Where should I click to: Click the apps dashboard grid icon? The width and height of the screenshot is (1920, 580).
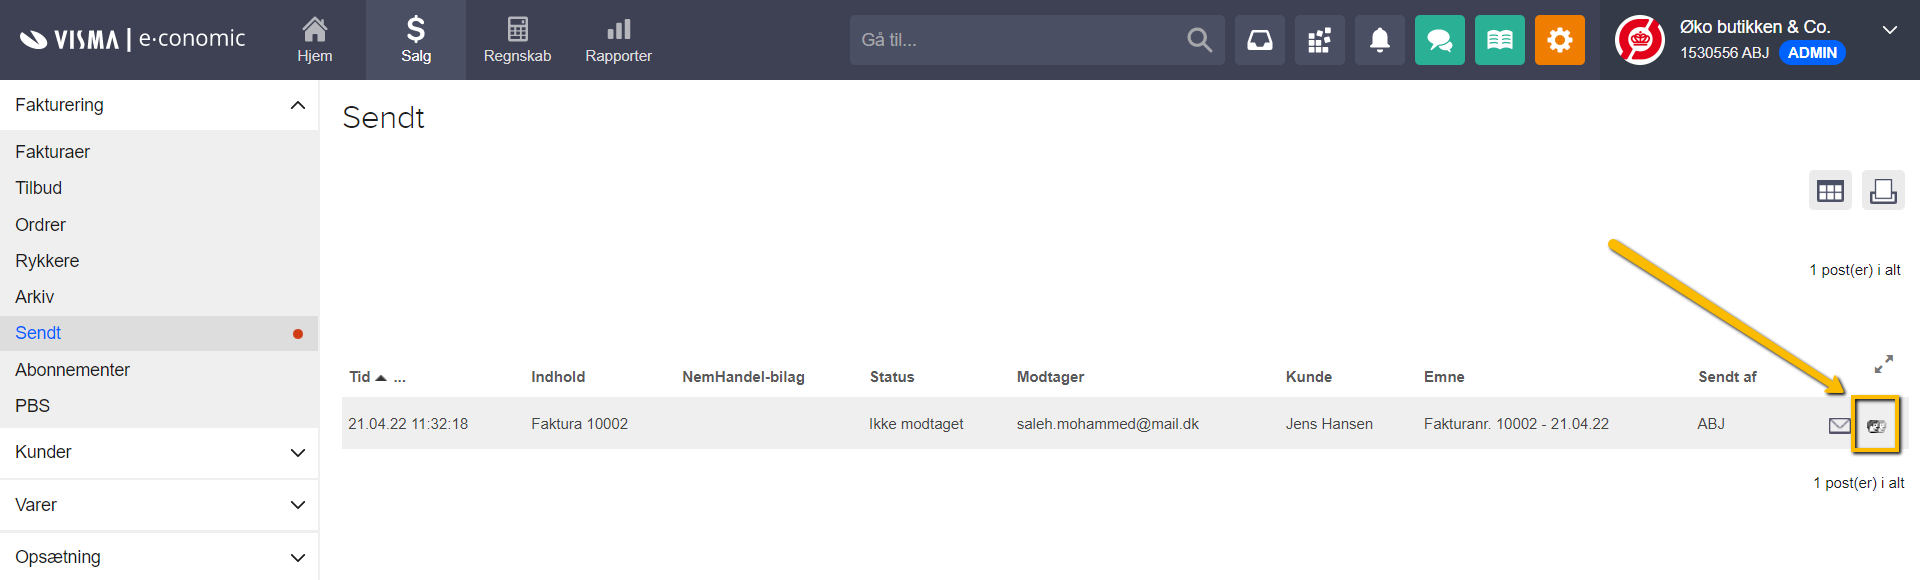coord(1319,40)
